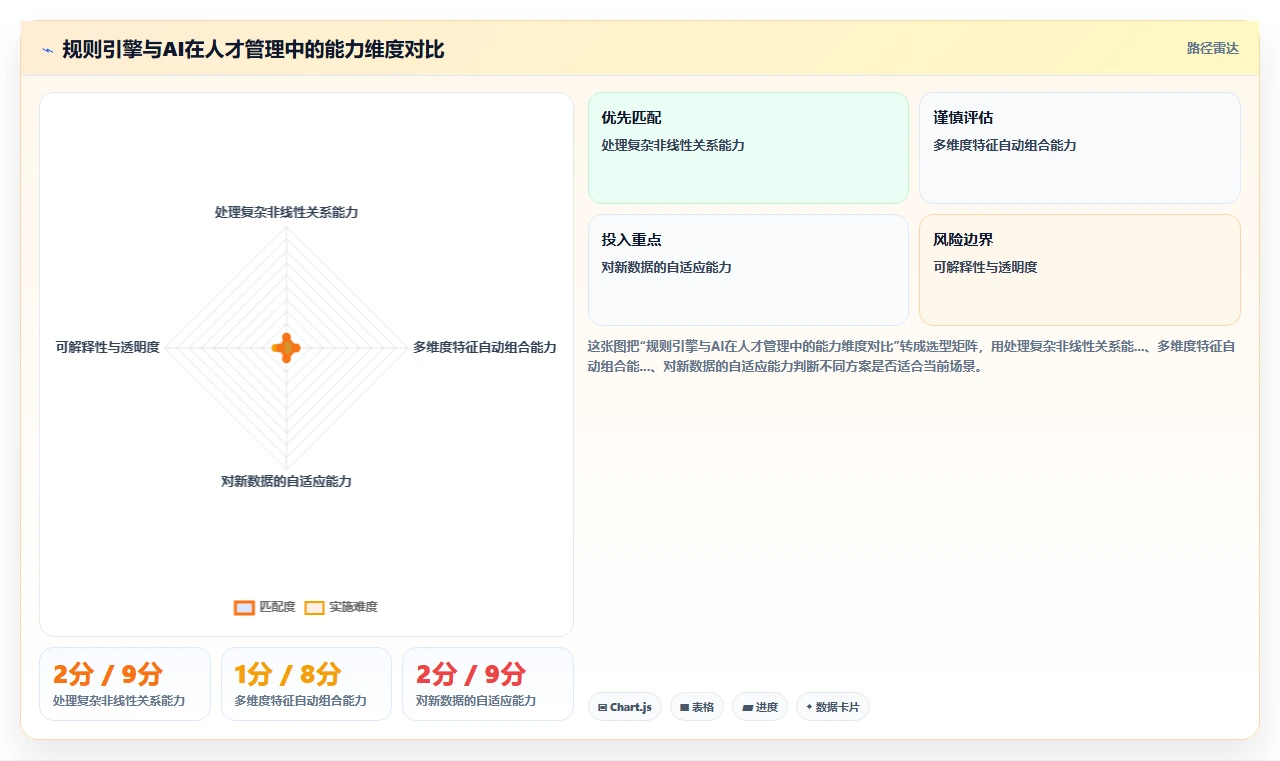Viewport: 1280px width, 761px height.
Task: Click the page title 规则引擎与AI在人才管理中的能力维度对比
Action: click(253, 49)
